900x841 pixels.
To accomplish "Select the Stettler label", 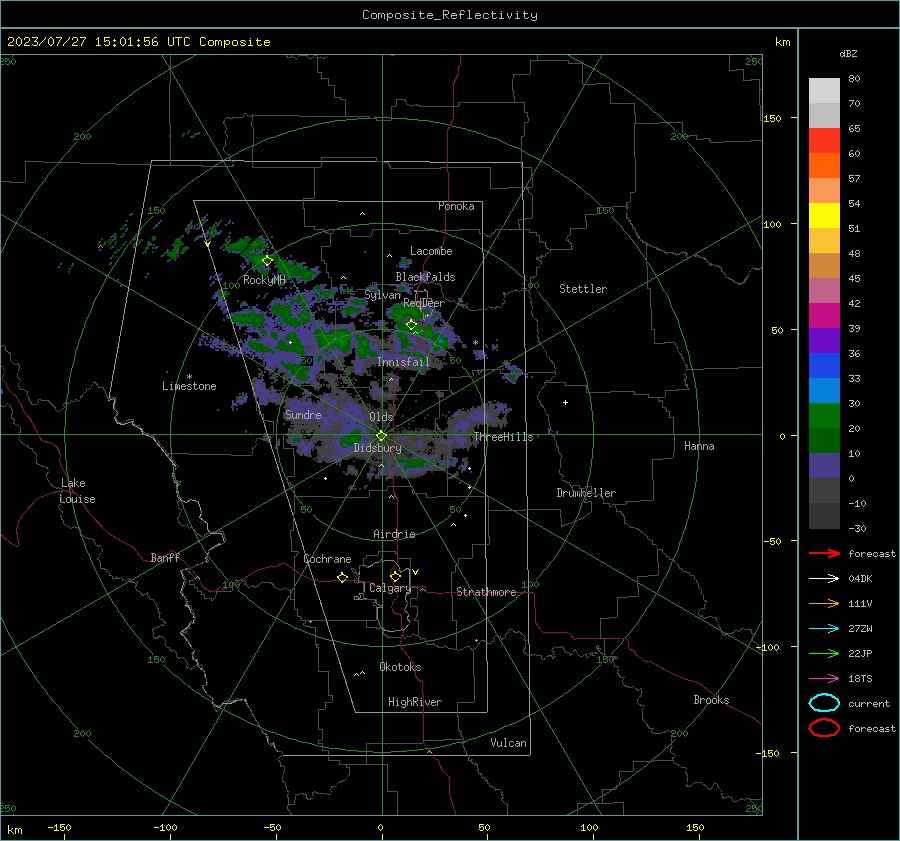I will point(583,289).
